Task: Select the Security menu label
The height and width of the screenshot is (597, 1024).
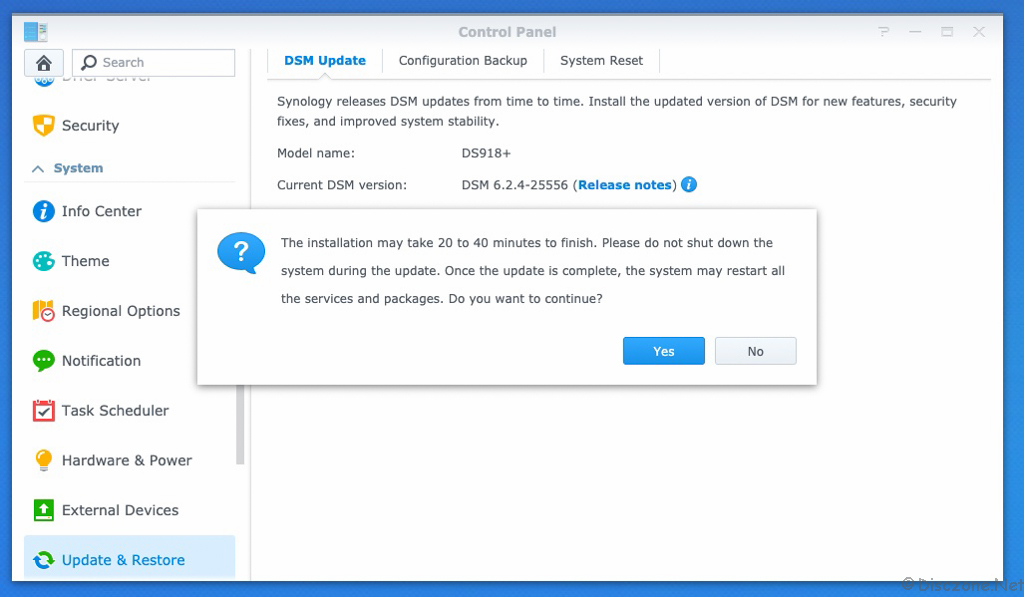Action: (91, 125)
